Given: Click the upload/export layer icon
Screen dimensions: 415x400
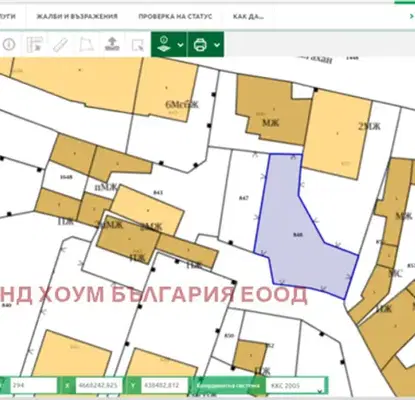Looking at the screenshot, I should [x=112, y=44].
